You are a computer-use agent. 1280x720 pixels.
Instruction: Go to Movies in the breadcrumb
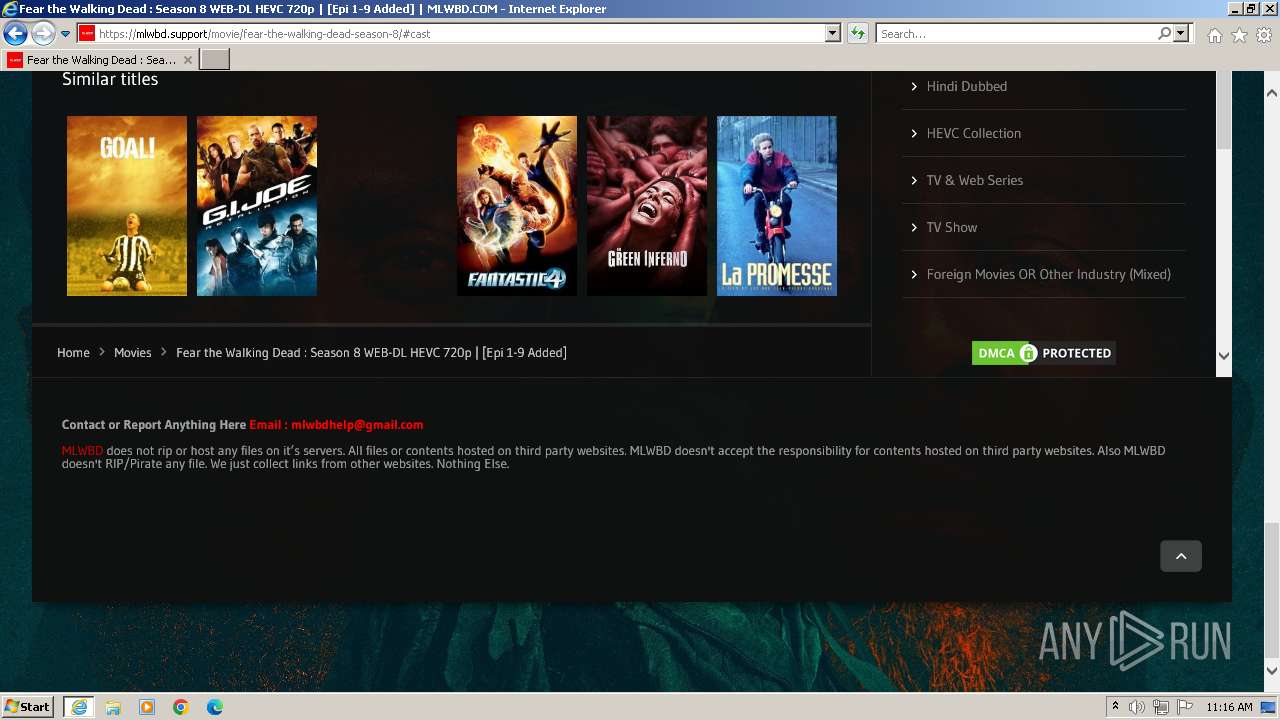pos(132,352)
